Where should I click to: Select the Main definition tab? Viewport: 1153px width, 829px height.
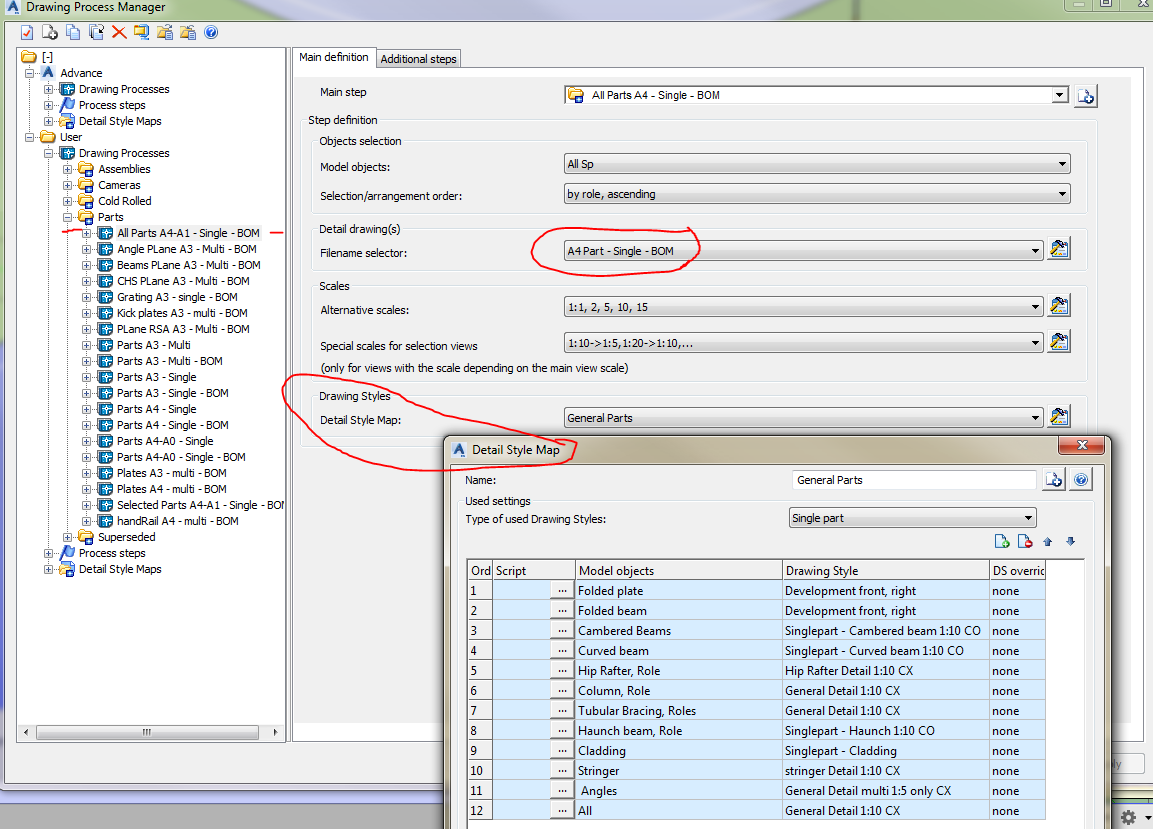333,57
